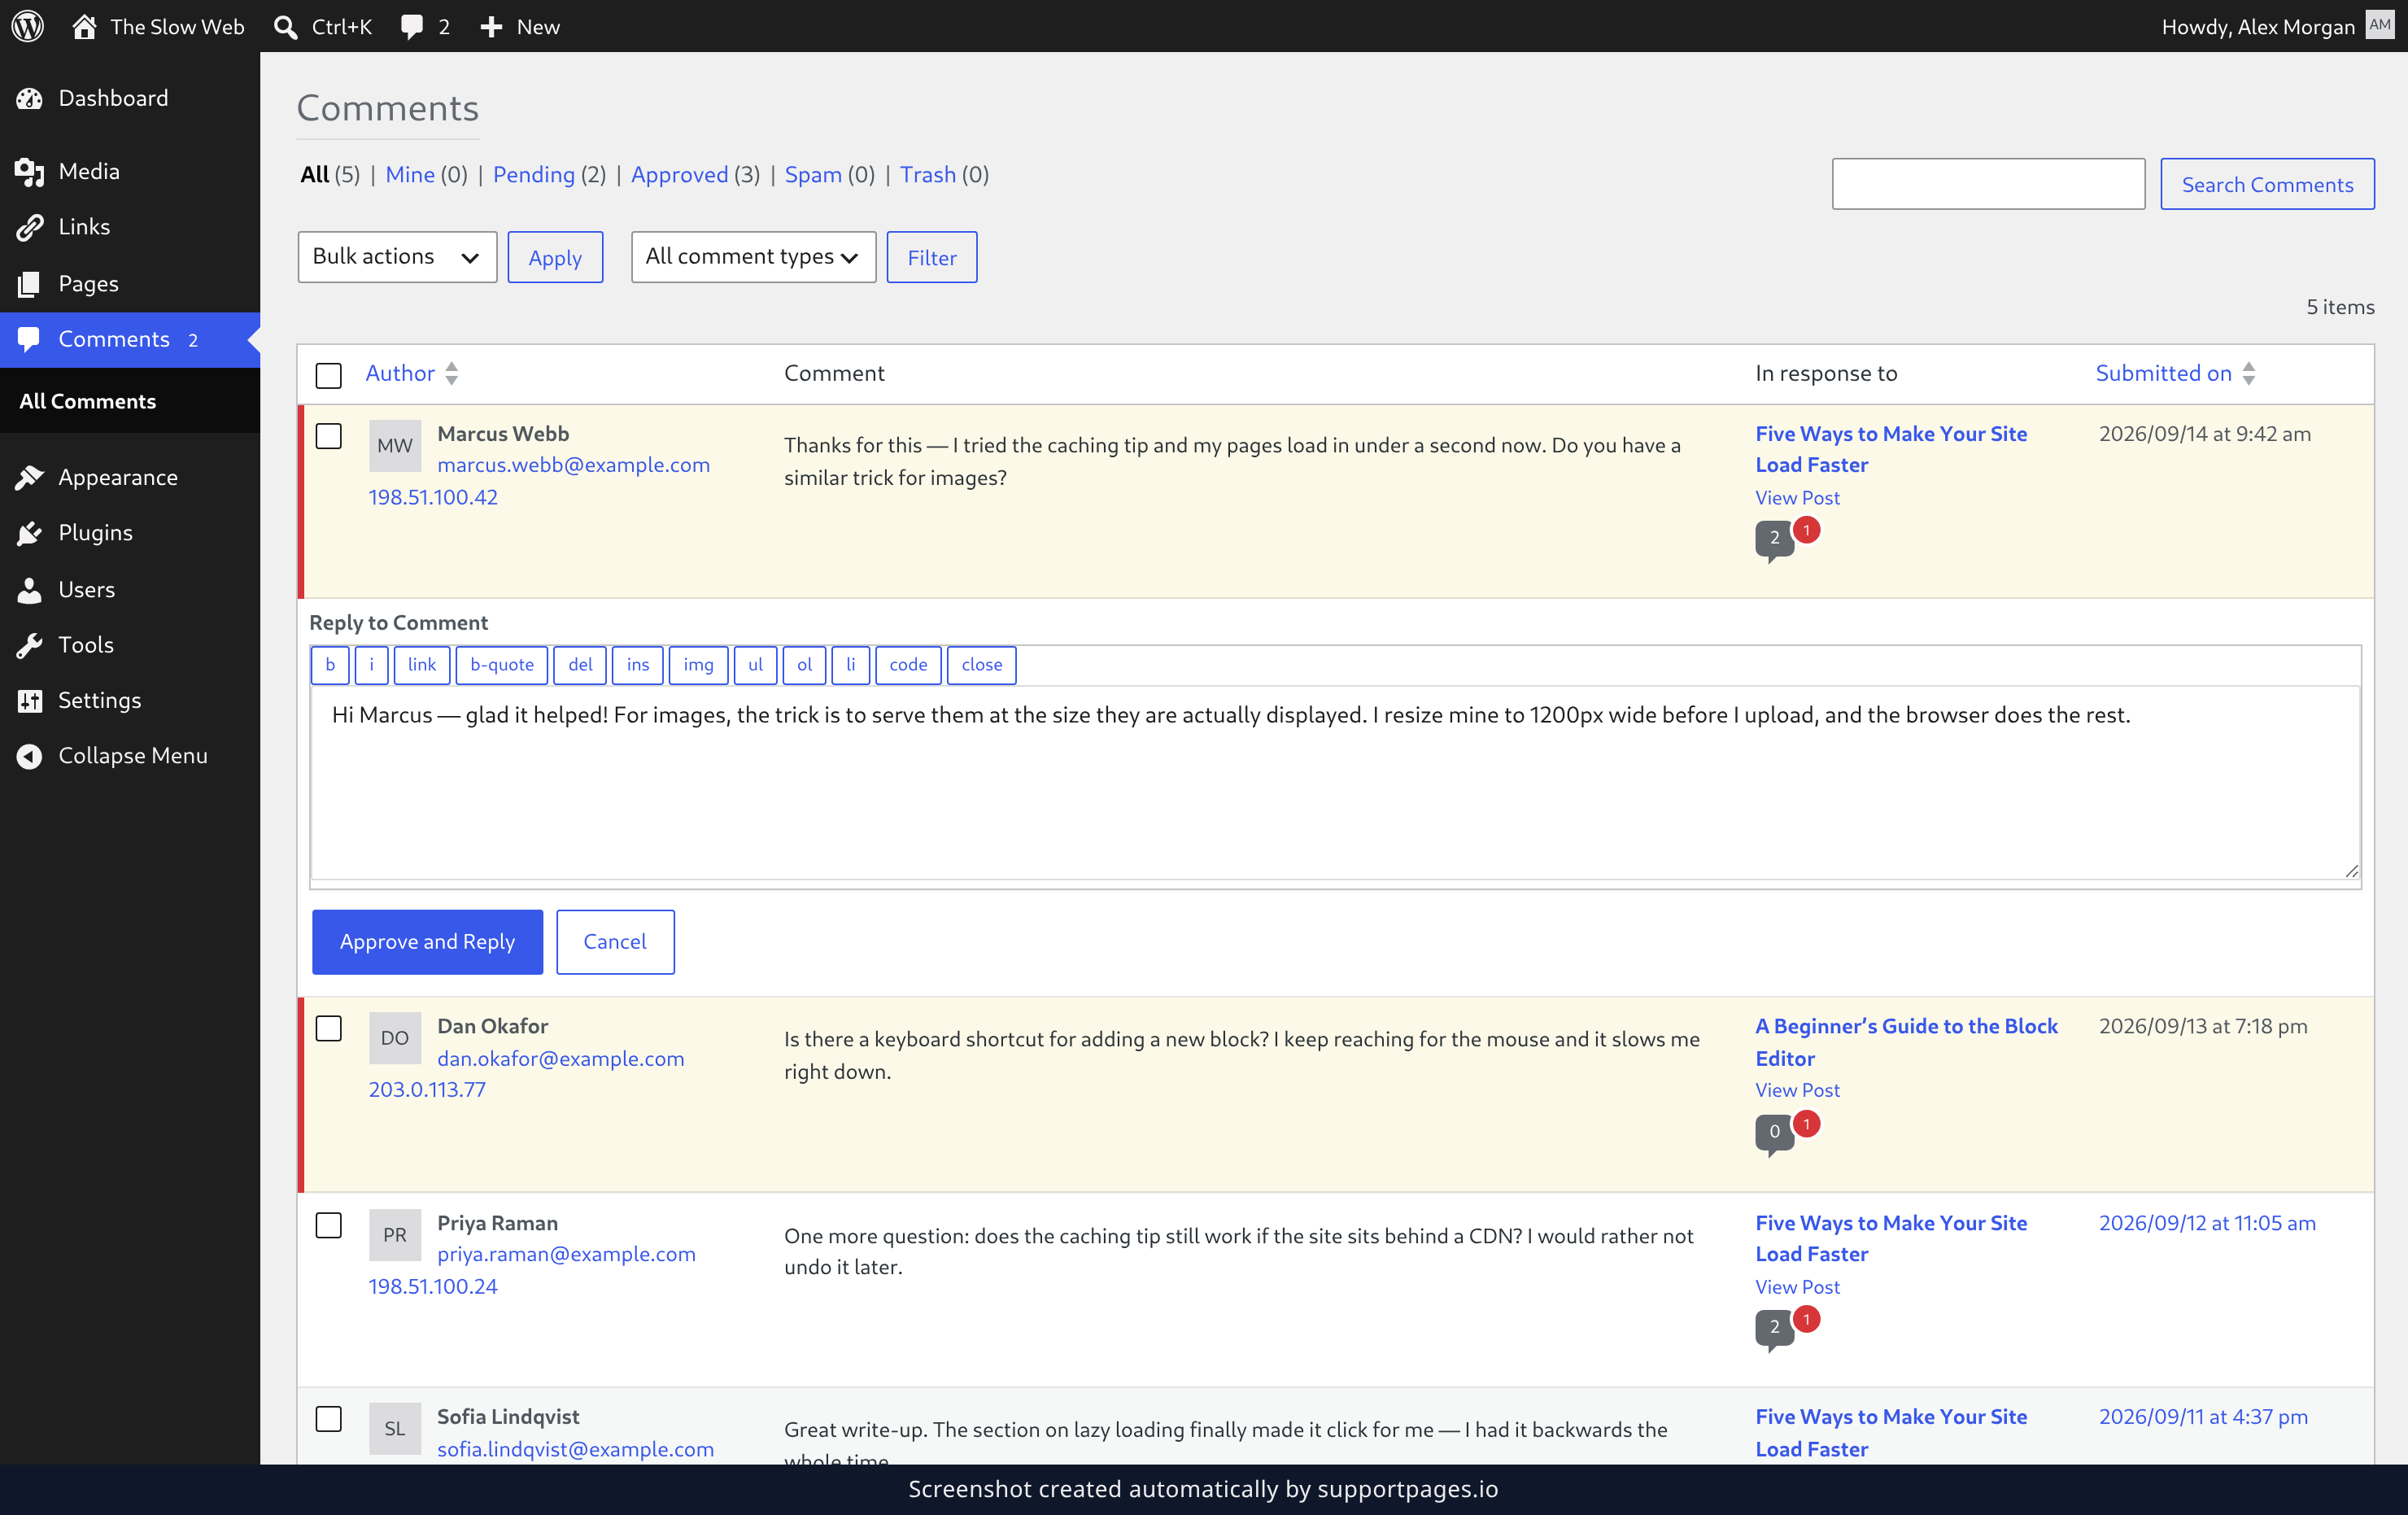Screen dimensions: 2408x1515
Task: Open the Media library icon in sidebar
Action: point(30,172)
